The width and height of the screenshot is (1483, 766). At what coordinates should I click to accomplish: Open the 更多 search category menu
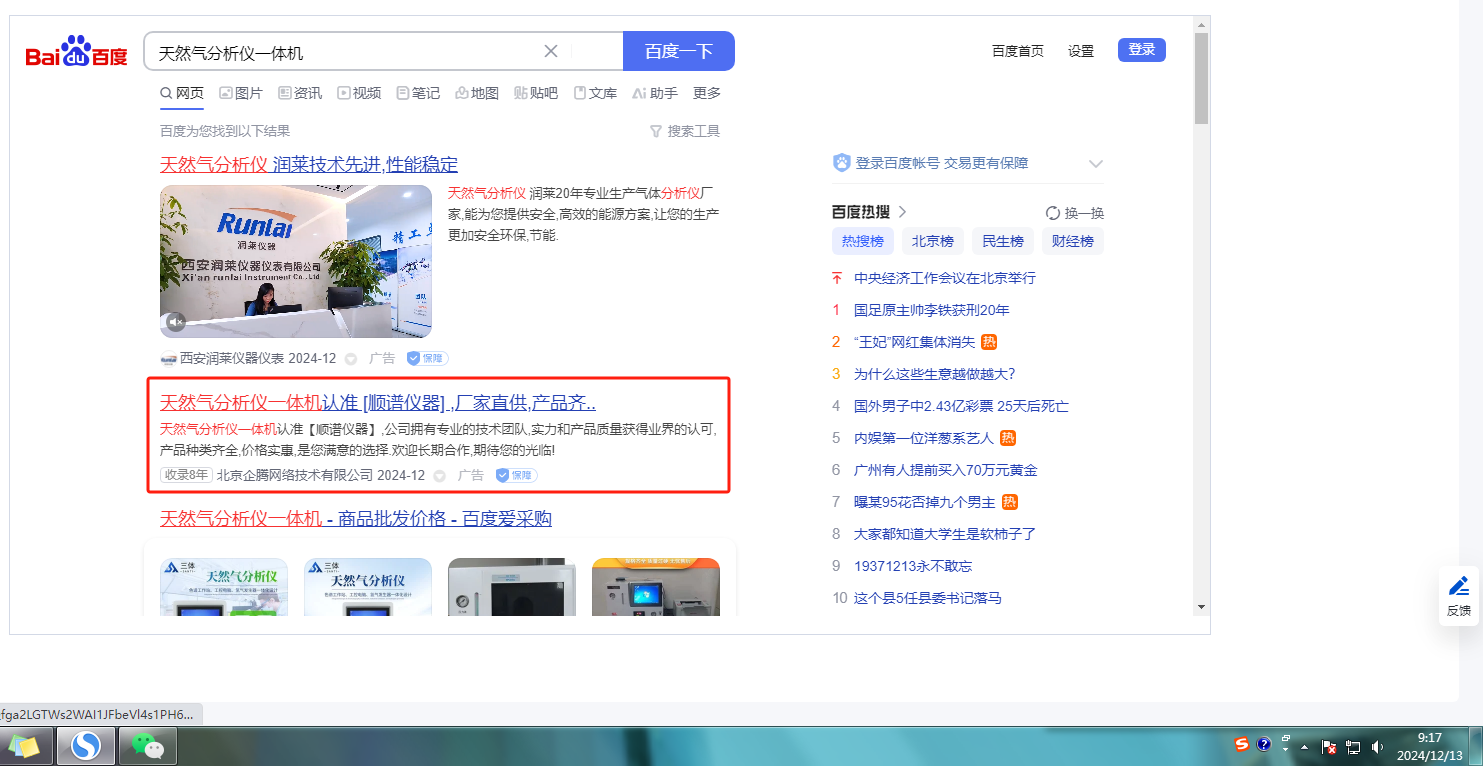[x=707, y=93]
